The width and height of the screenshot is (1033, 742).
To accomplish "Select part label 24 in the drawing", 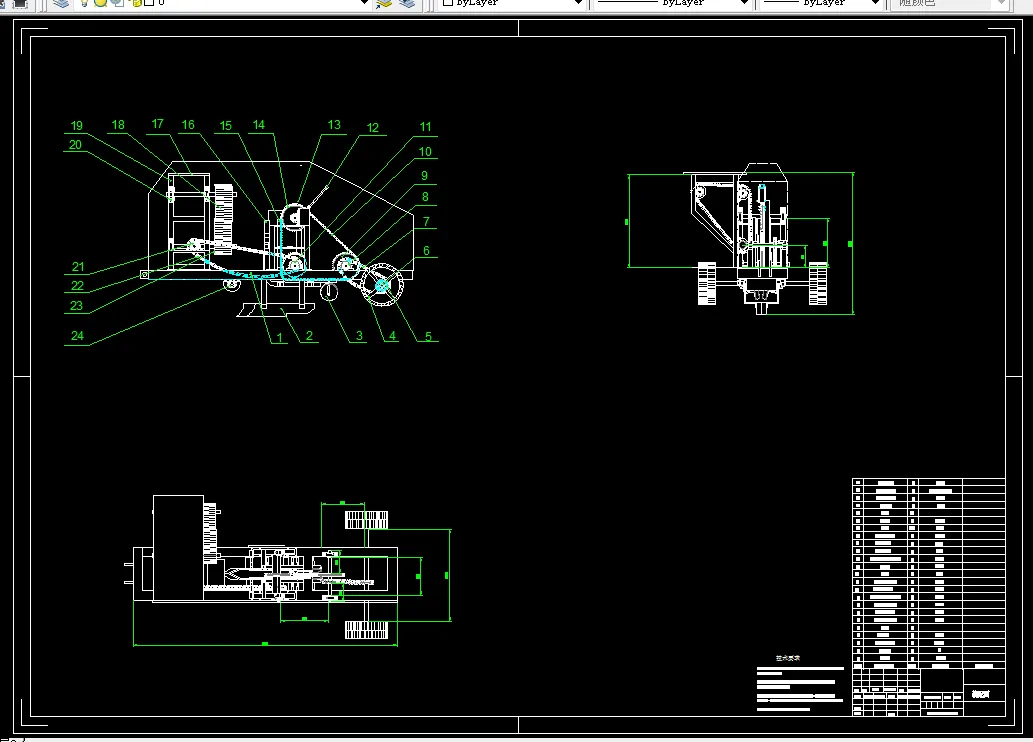I will coord(77,335).
